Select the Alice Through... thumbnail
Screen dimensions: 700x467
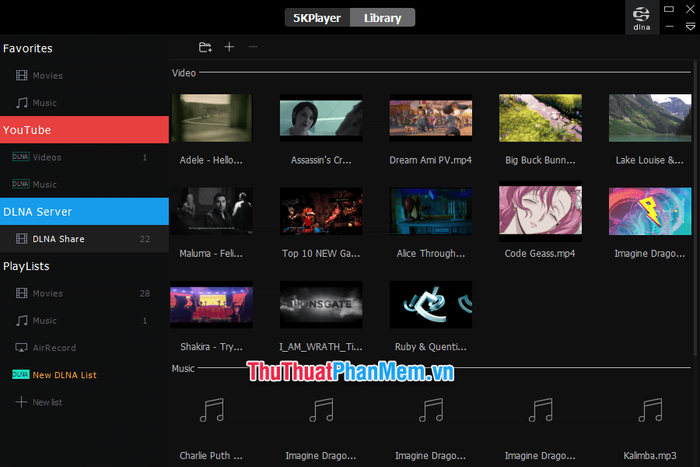coord(431,211)
